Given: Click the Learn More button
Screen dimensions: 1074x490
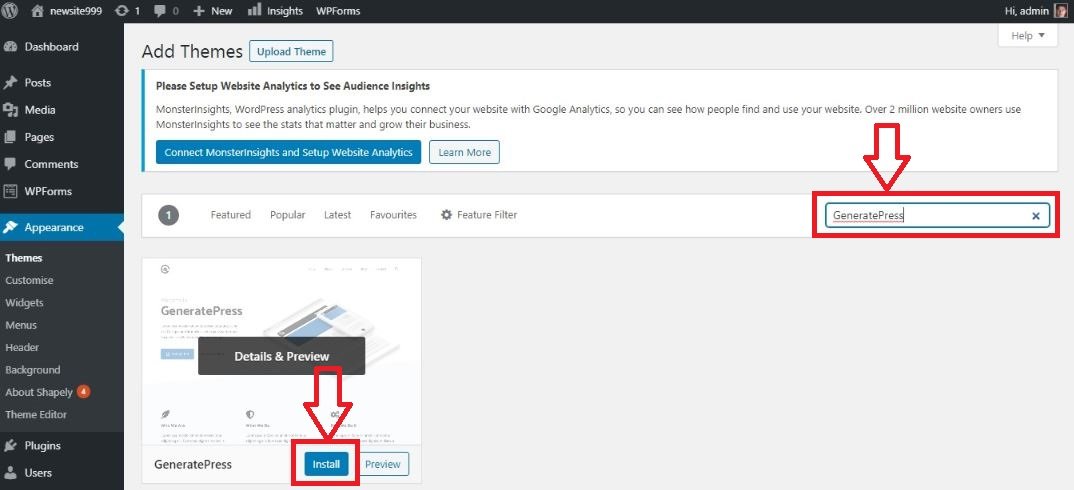Looking at the screenshot, I should pos(464,152).
